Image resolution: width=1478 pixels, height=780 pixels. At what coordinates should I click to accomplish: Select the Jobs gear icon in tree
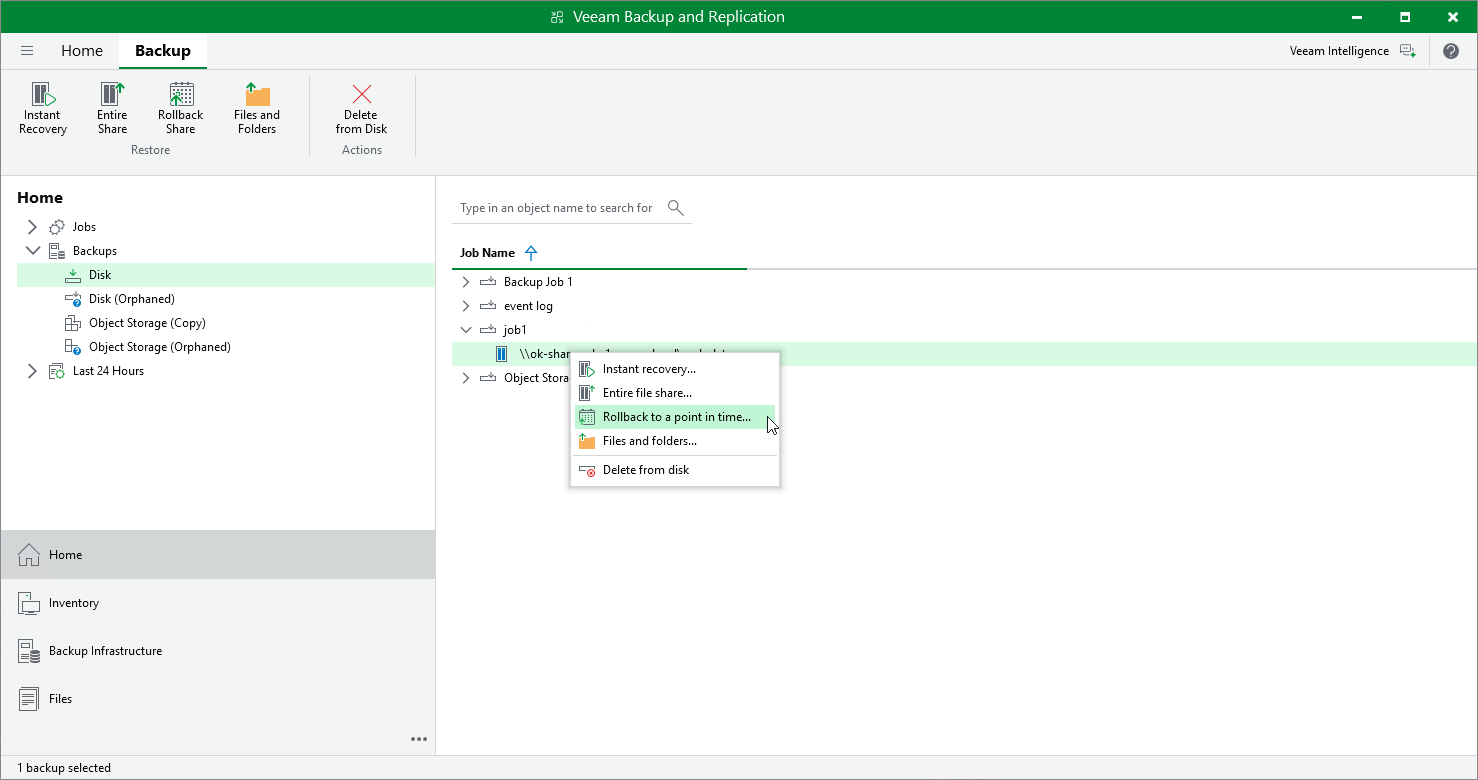(57, 227)
